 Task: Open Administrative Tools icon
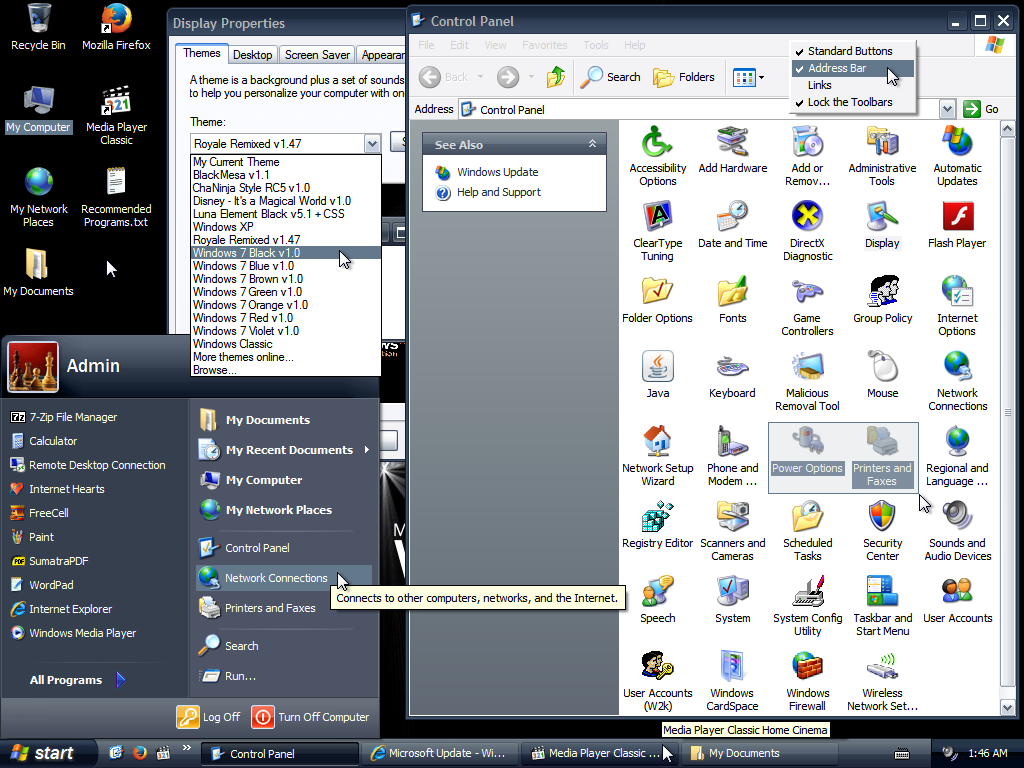pyautogui.click(x=882, y=155)
